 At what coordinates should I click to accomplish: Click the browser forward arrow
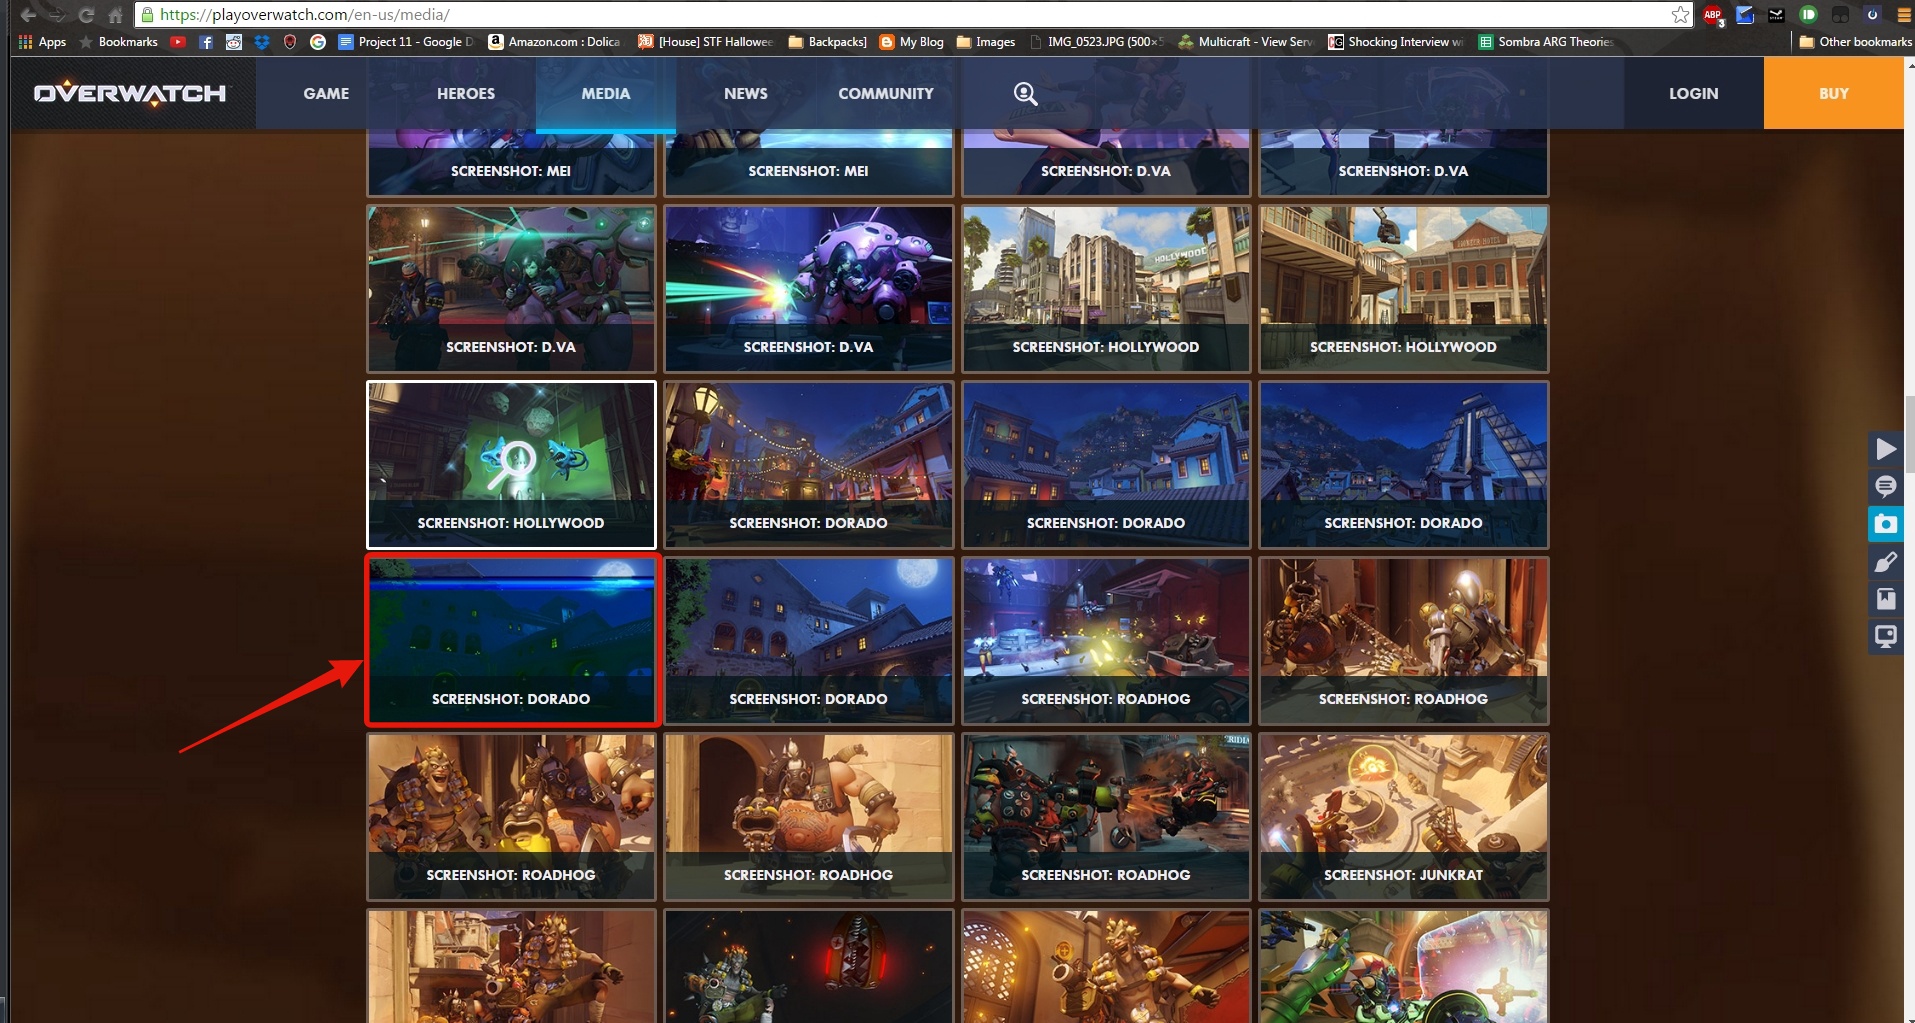pyautogui.click(x=57, y=15)
